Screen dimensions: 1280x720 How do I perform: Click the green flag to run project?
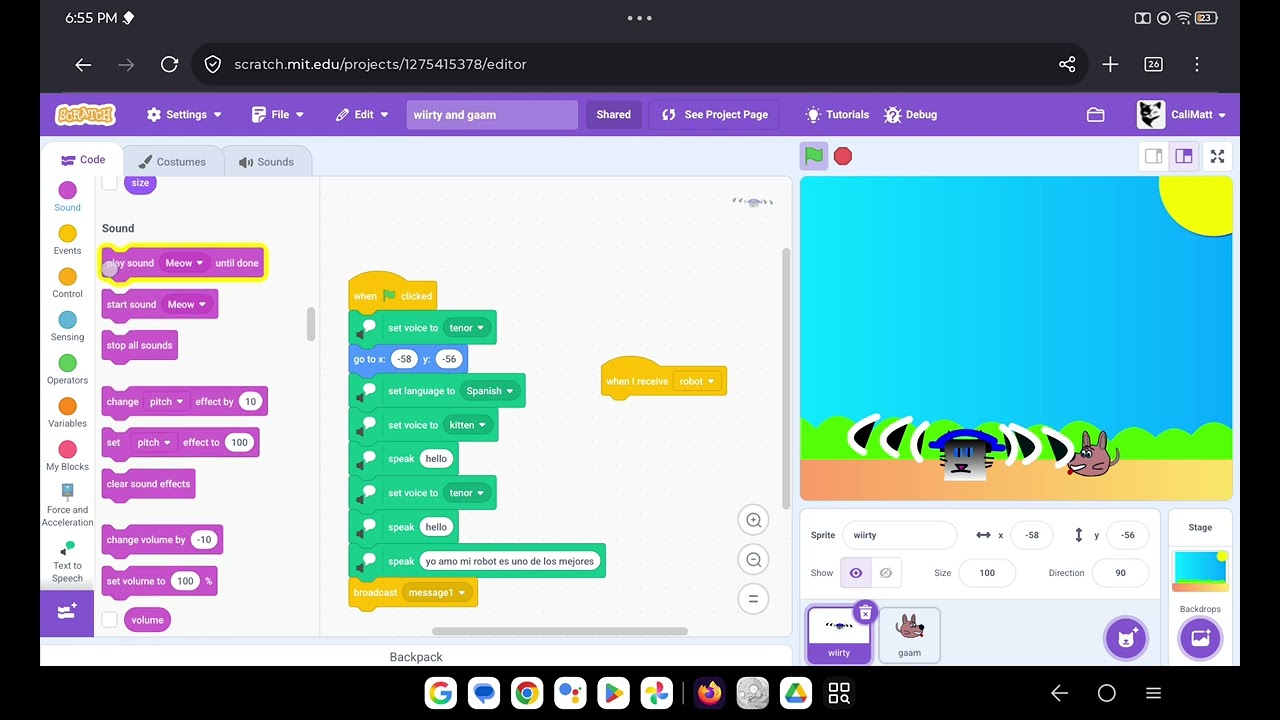point(814,156)
